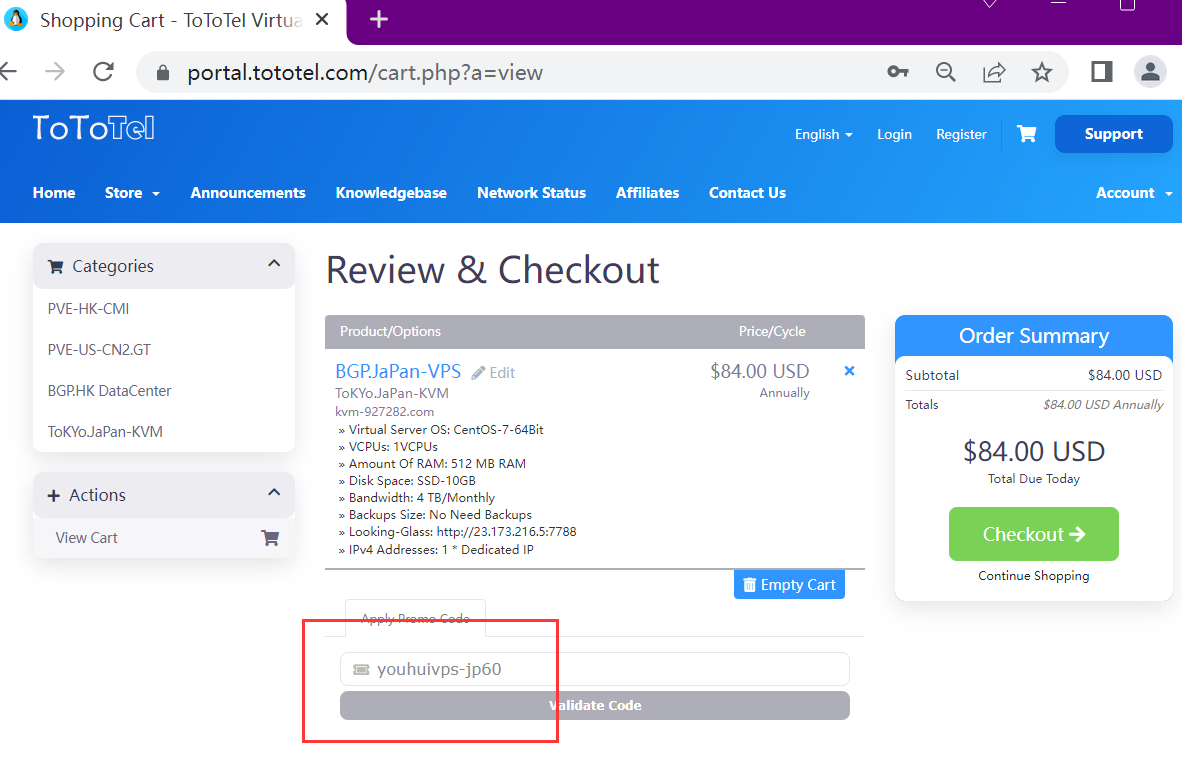1182x784 pixels.
Task: Open the Contact Us page
Action: click(747, 193)
